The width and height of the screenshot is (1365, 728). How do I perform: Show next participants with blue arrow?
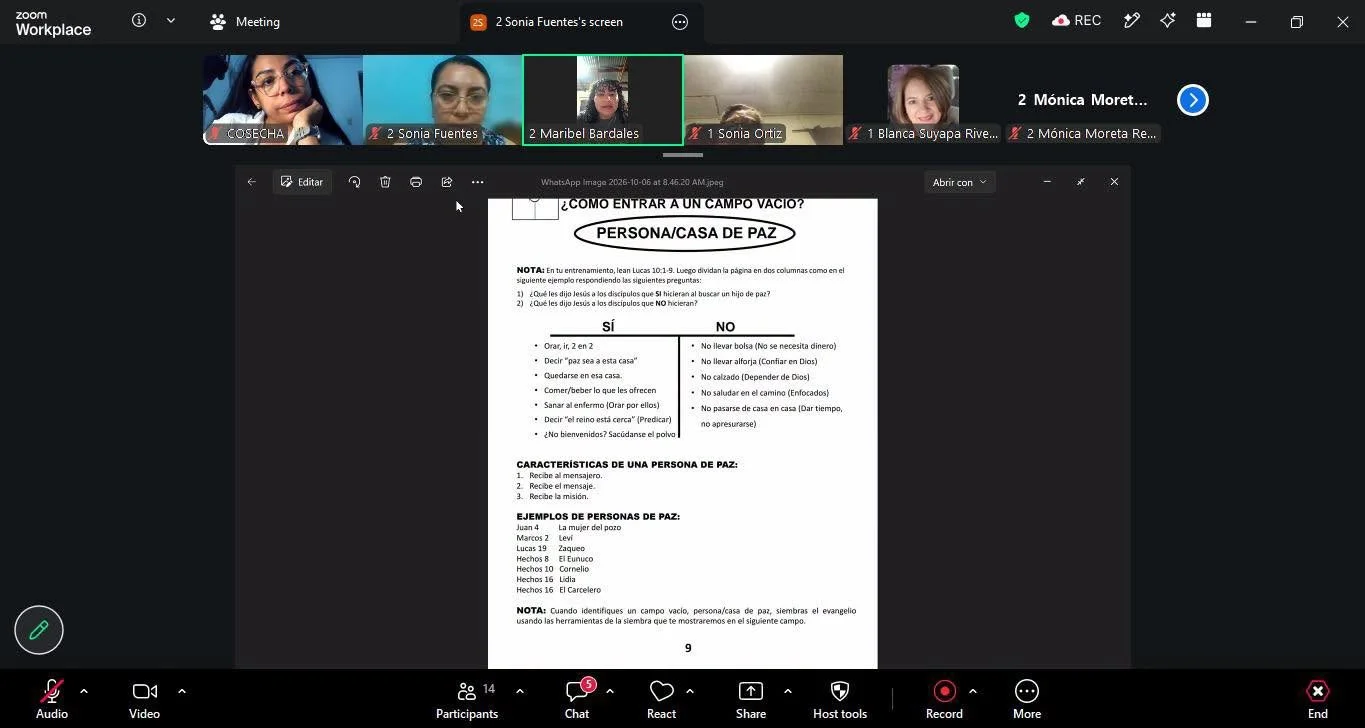(x=1192, y=100)
